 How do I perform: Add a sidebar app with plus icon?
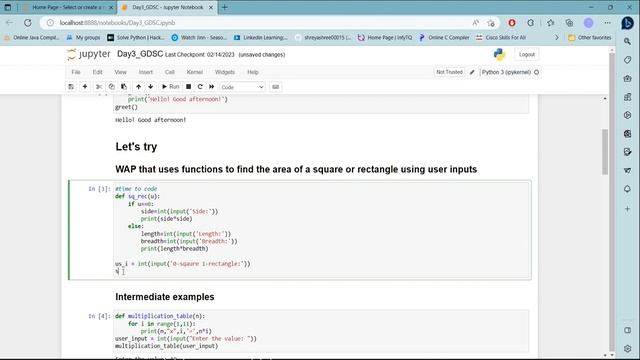627,209
